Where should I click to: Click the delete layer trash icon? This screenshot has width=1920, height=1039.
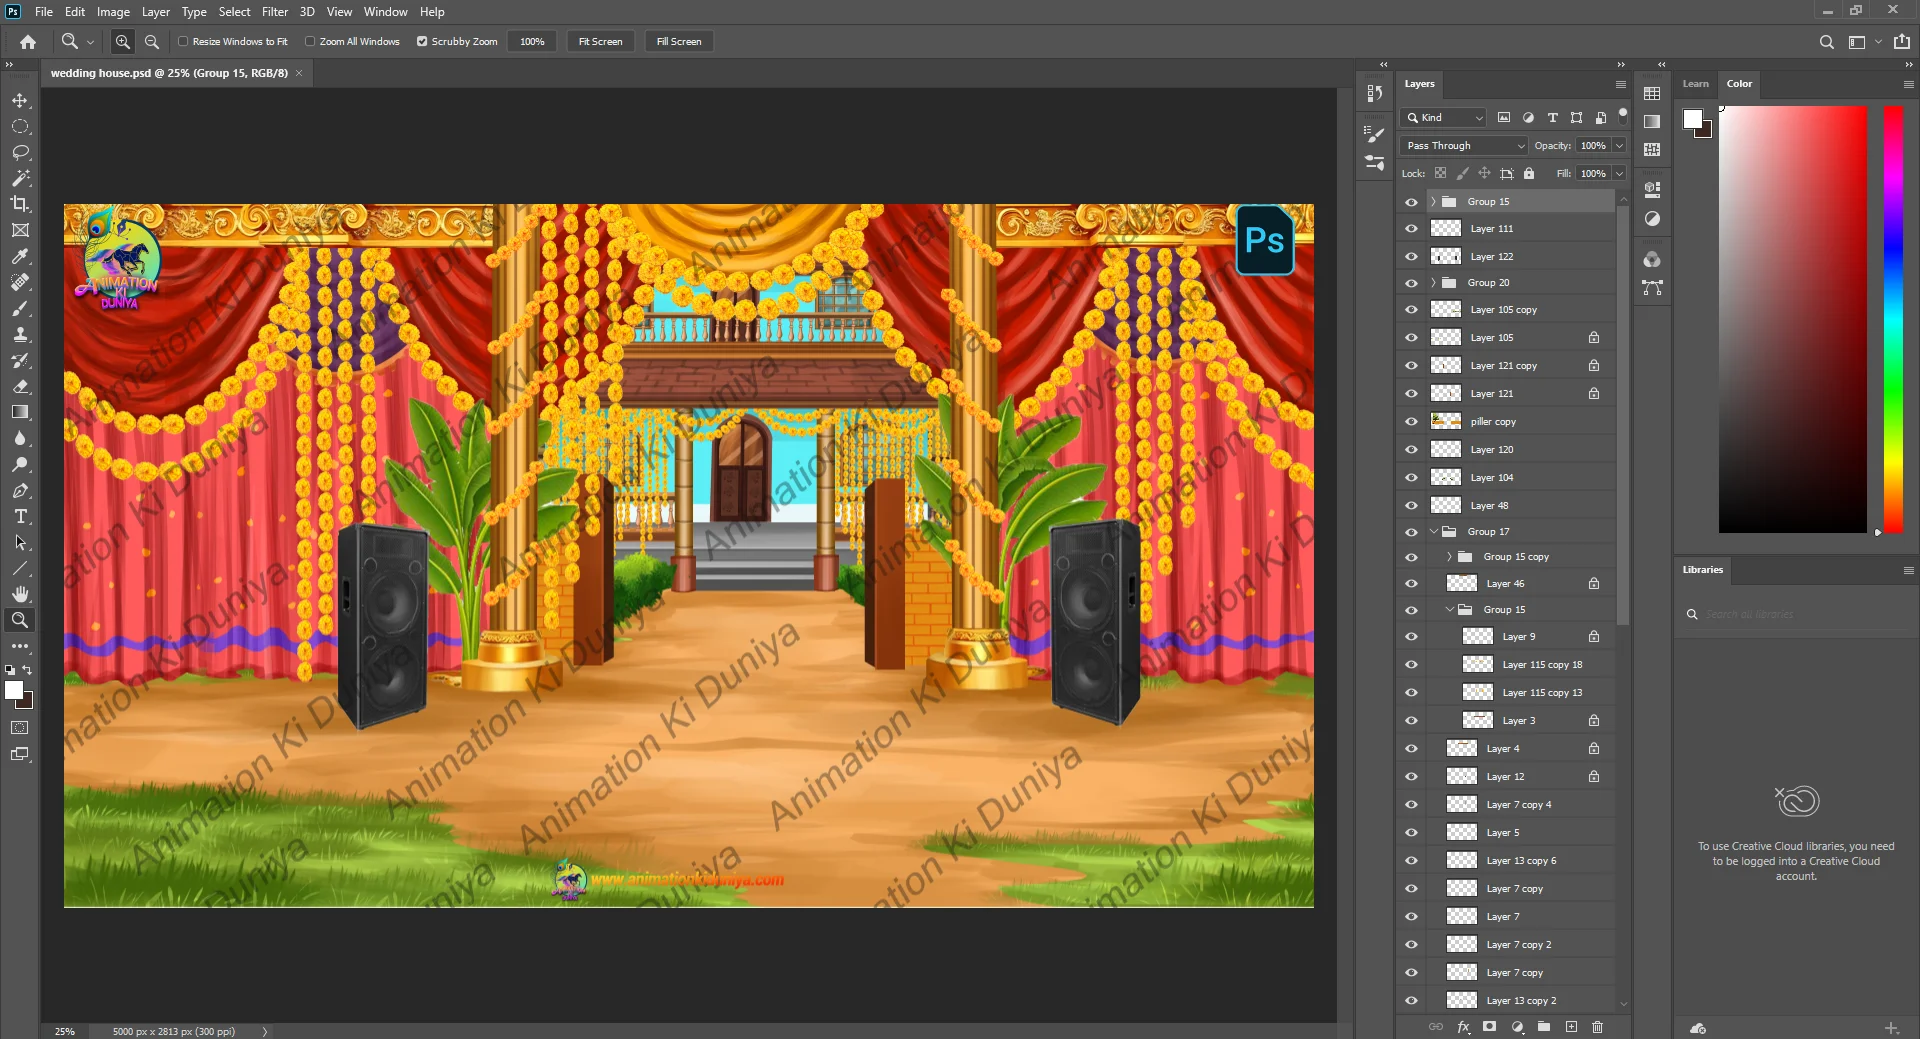(1597, 1027)
